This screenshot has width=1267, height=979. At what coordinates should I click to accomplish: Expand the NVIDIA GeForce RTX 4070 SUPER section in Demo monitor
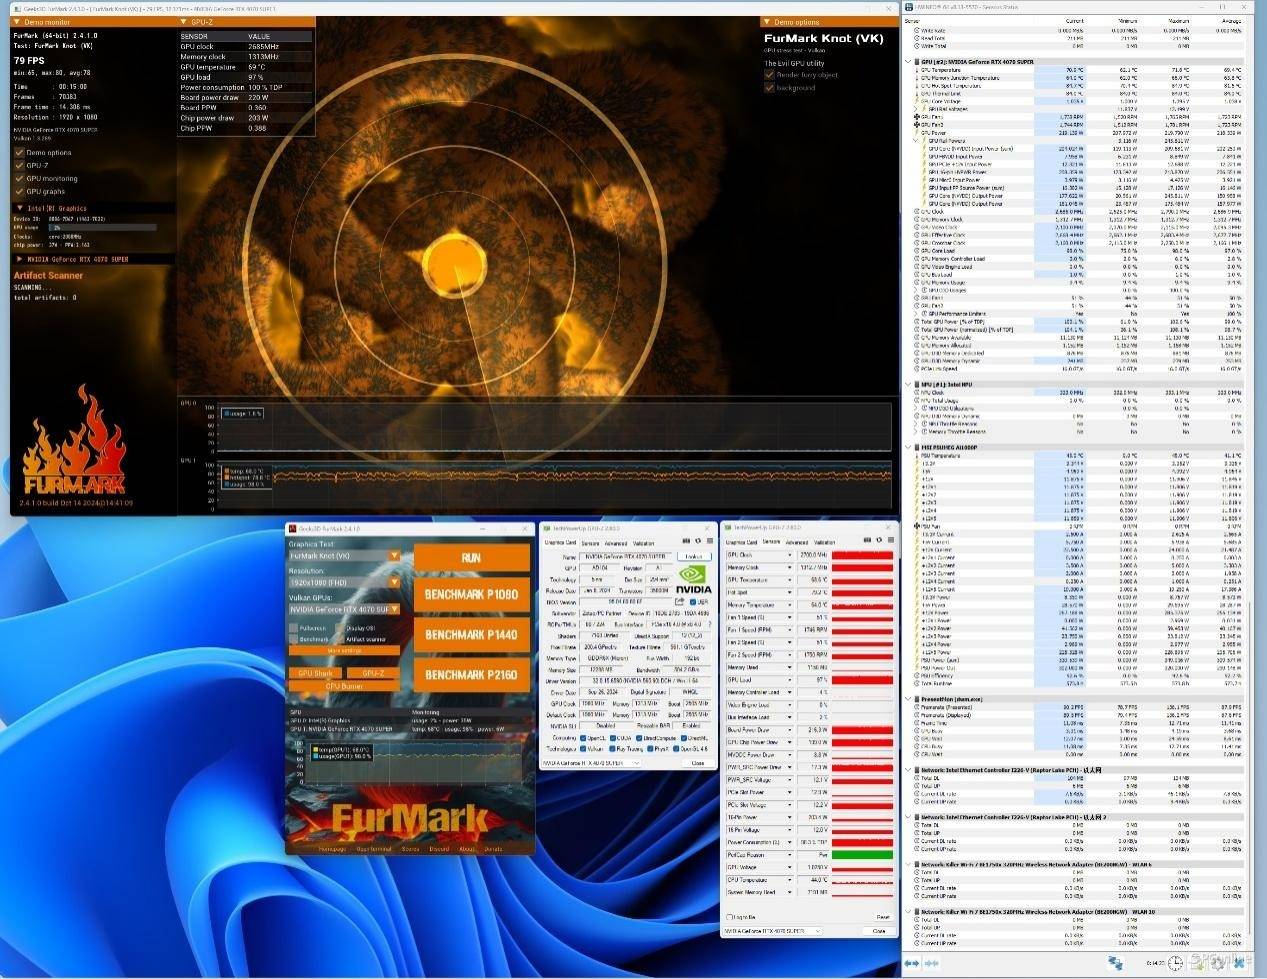point(18,259)
